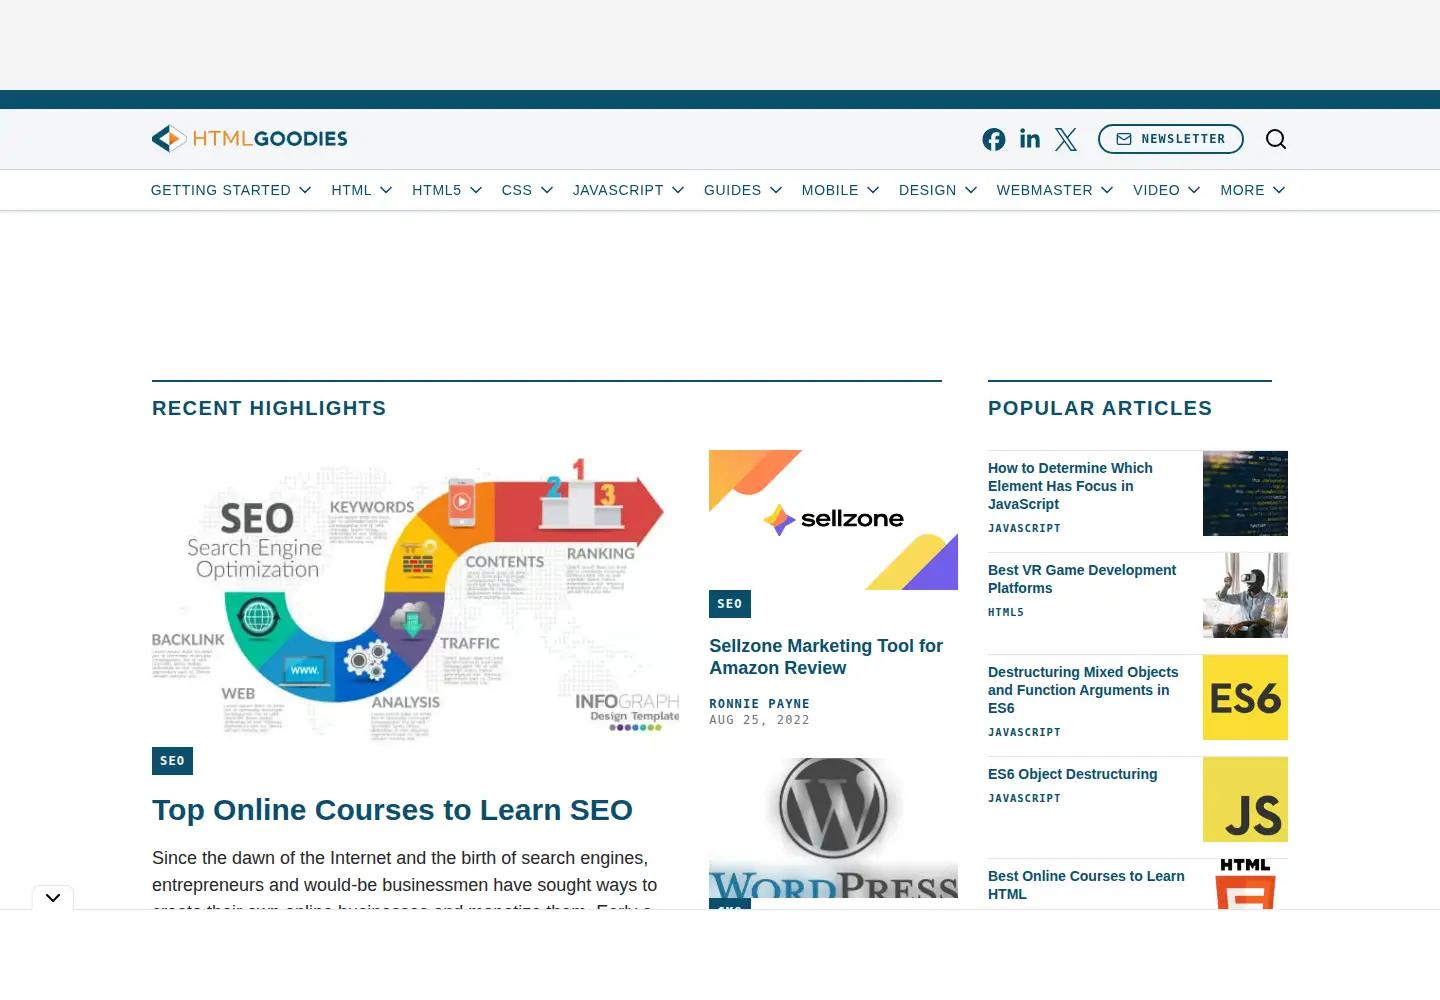Open How to Determine Which Element Has Focus
The width and height of the screenshot is (1440, 1000).
click(x=1070, y=486)
